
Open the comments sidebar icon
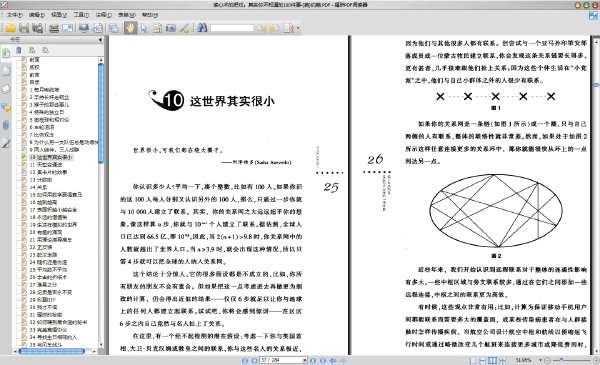pyautogui.click(x=6, y=108)
